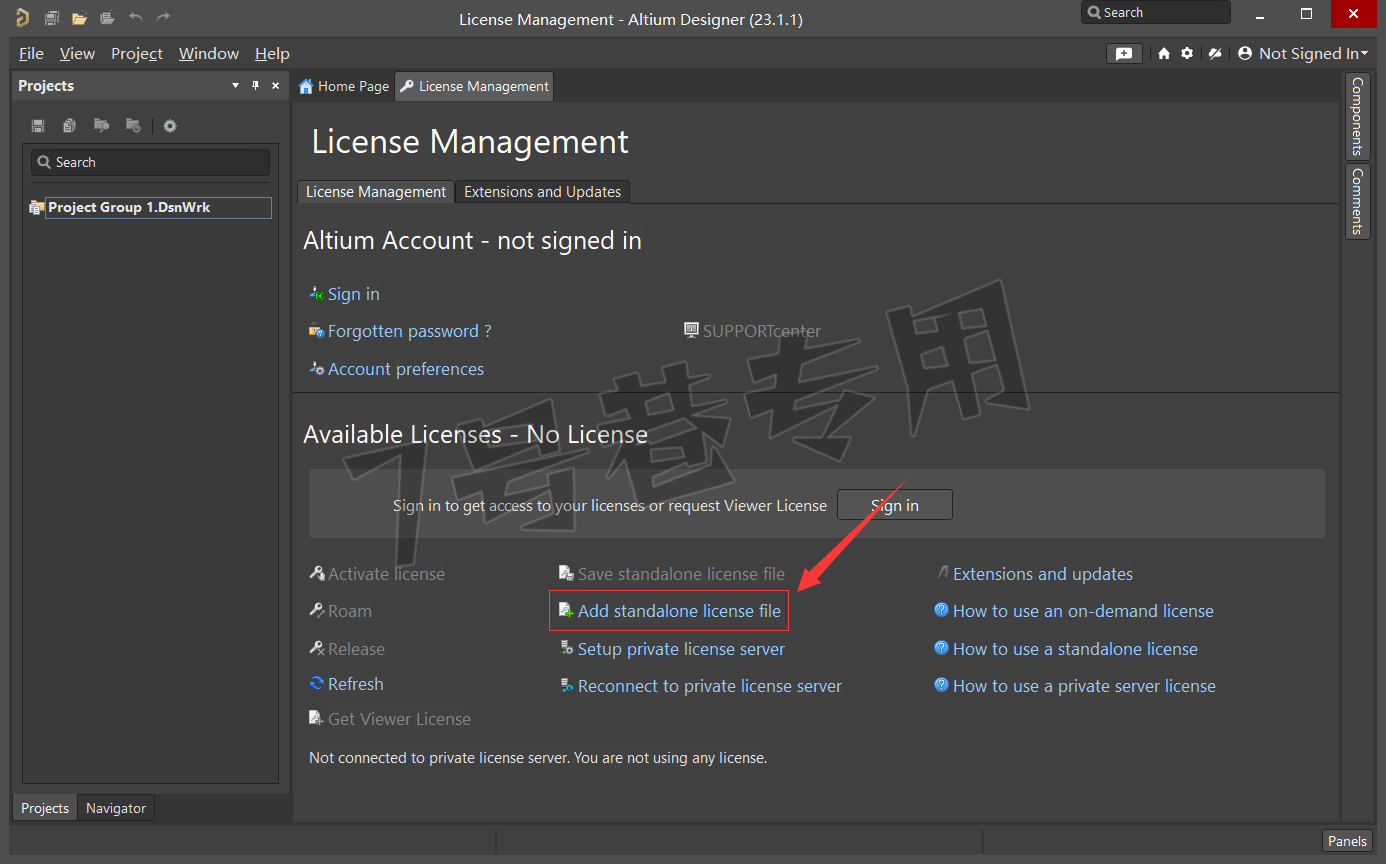Switch to the Navigator bottom tab
This screenshot has height=864, width=1386.
pos(116,808)
